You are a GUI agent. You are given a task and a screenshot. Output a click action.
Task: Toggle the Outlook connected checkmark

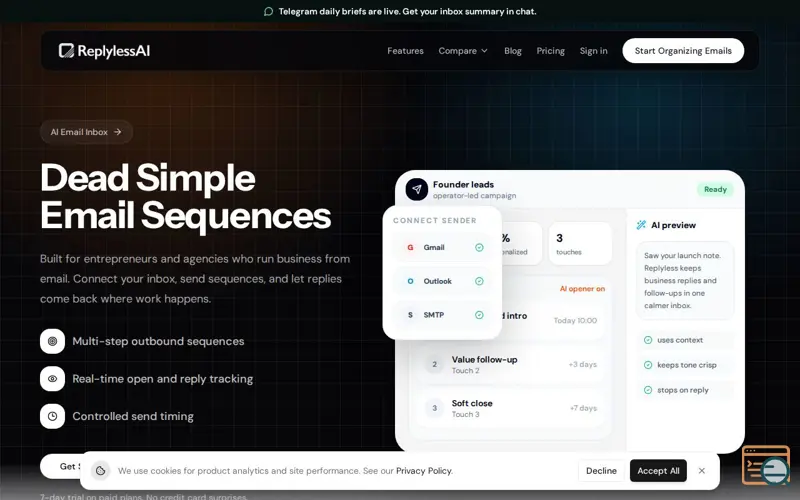pos(479,281)
